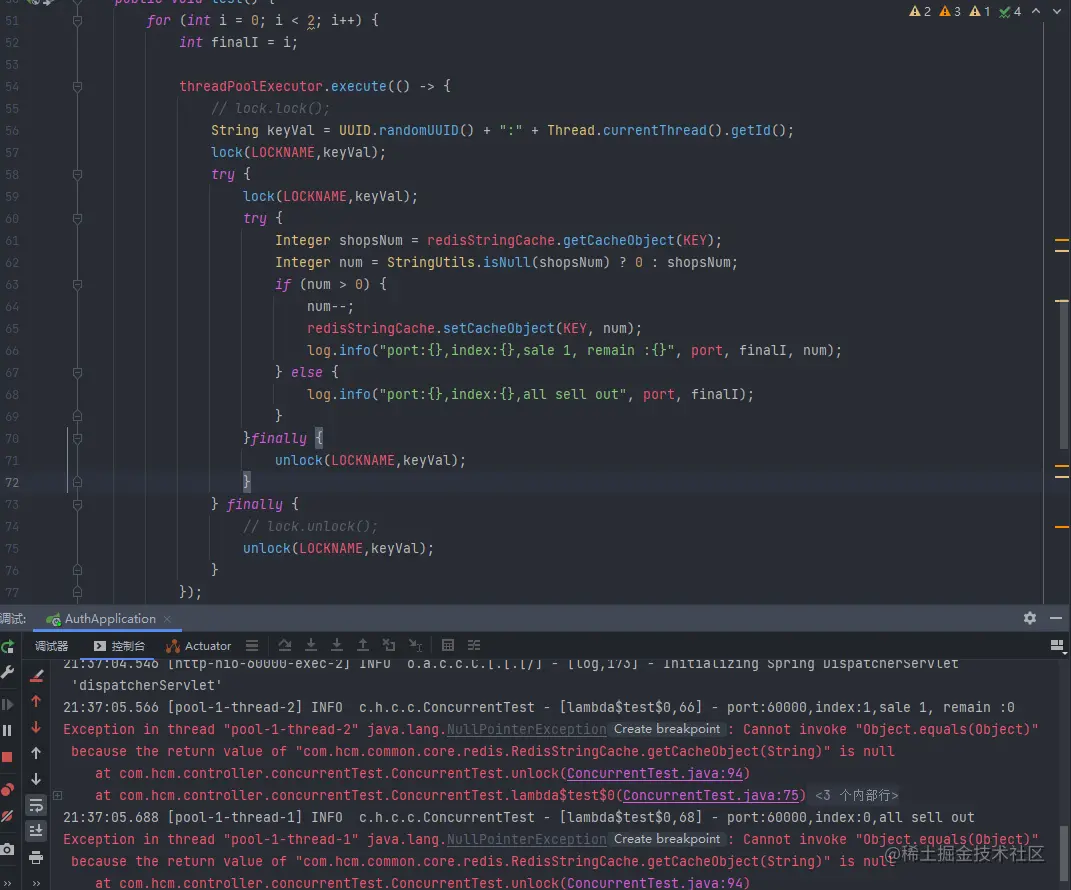Image resolution: width=1071 pixels, height=890 pixels.
Task: Collapse the for loop at line 51
Action: (77, 20)
